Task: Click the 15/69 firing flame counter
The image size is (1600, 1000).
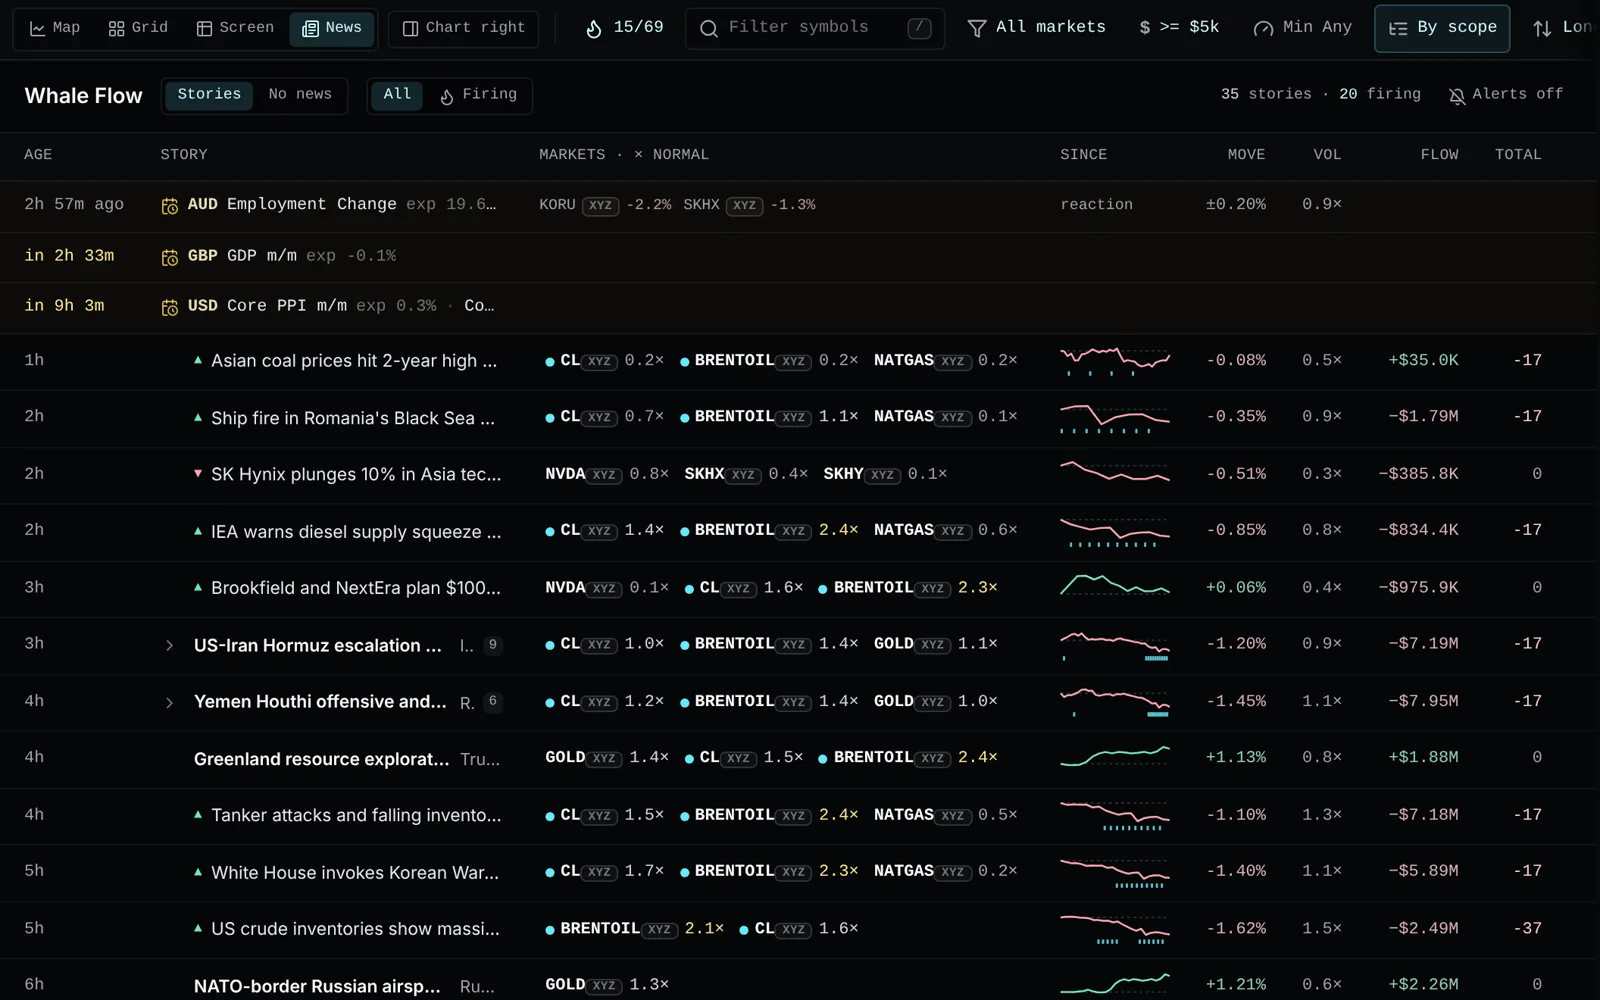Action: coord(624,28)
